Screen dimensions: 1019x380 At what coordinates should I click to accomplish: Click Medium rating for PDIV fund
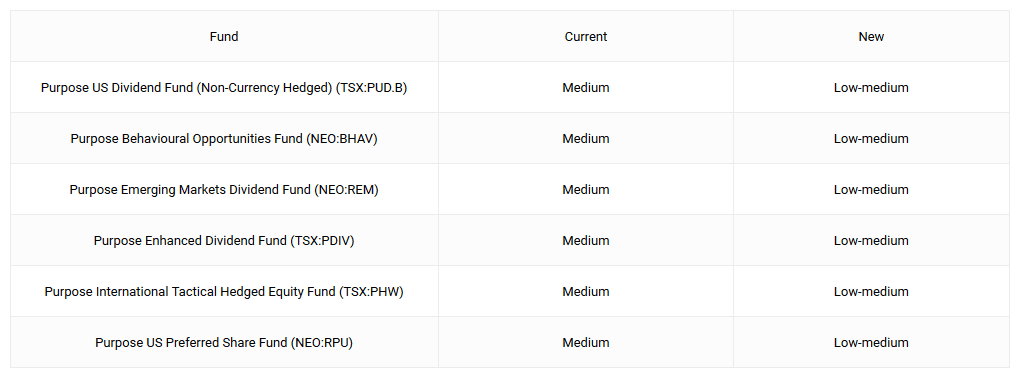(x=586, y=240)
